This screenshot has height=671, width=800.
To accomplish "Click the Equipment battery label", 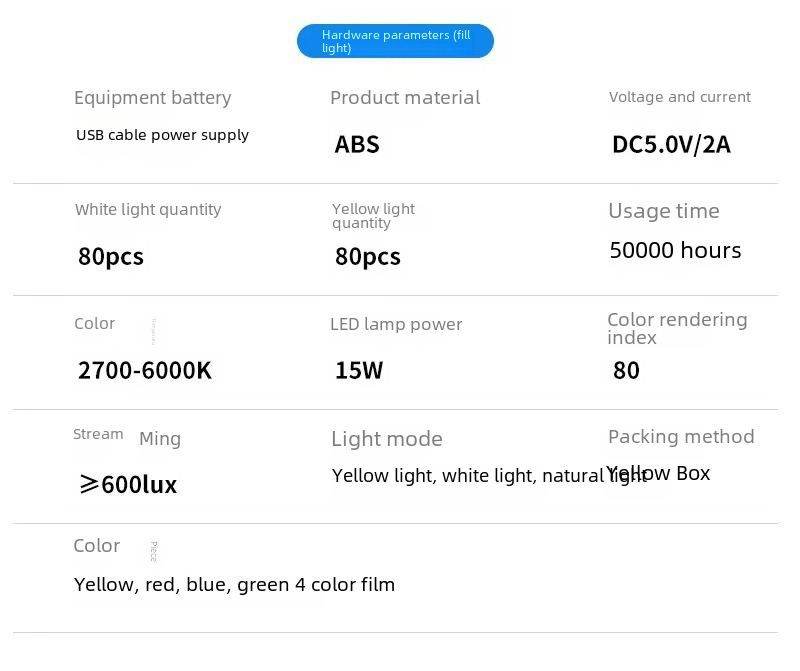I will (152, 98).
